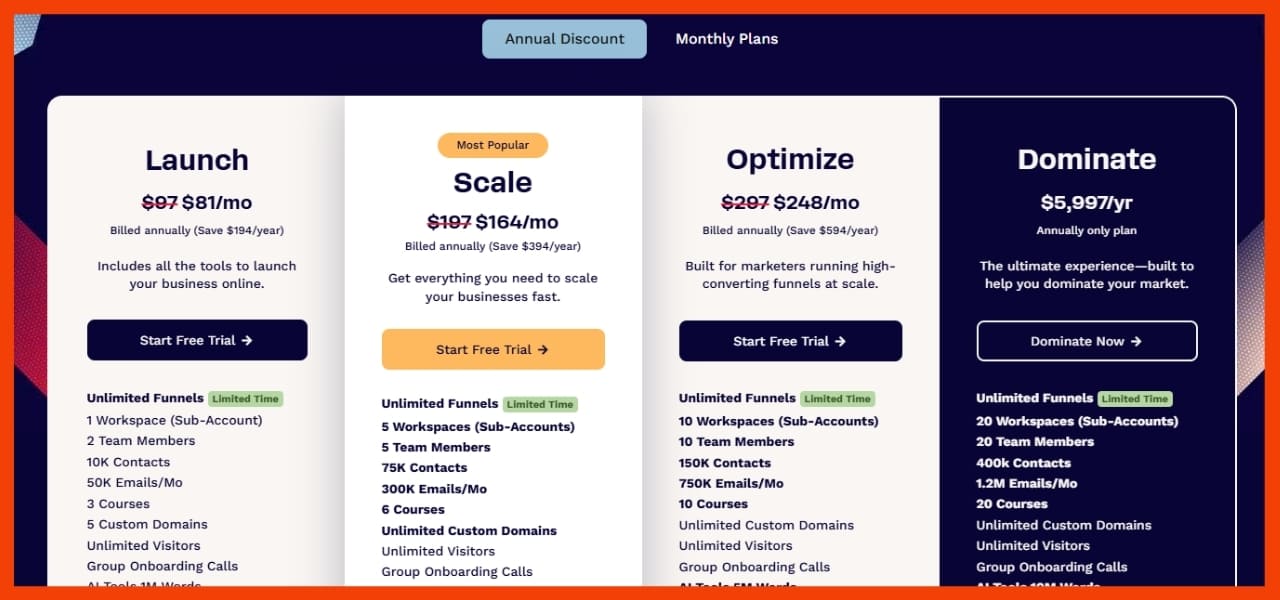Click the $5,997/yr price on Dominate
Image resolution: width=1280 pixels, height=600 pixels.
(x=1086, y=202)
